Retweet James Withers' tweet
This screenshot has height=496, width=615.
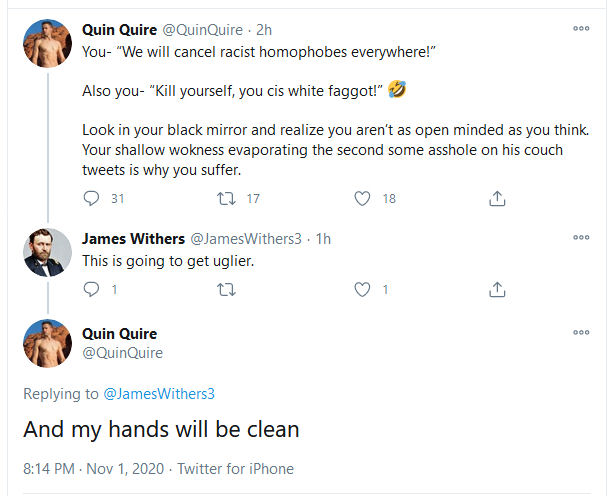[225, 290]
